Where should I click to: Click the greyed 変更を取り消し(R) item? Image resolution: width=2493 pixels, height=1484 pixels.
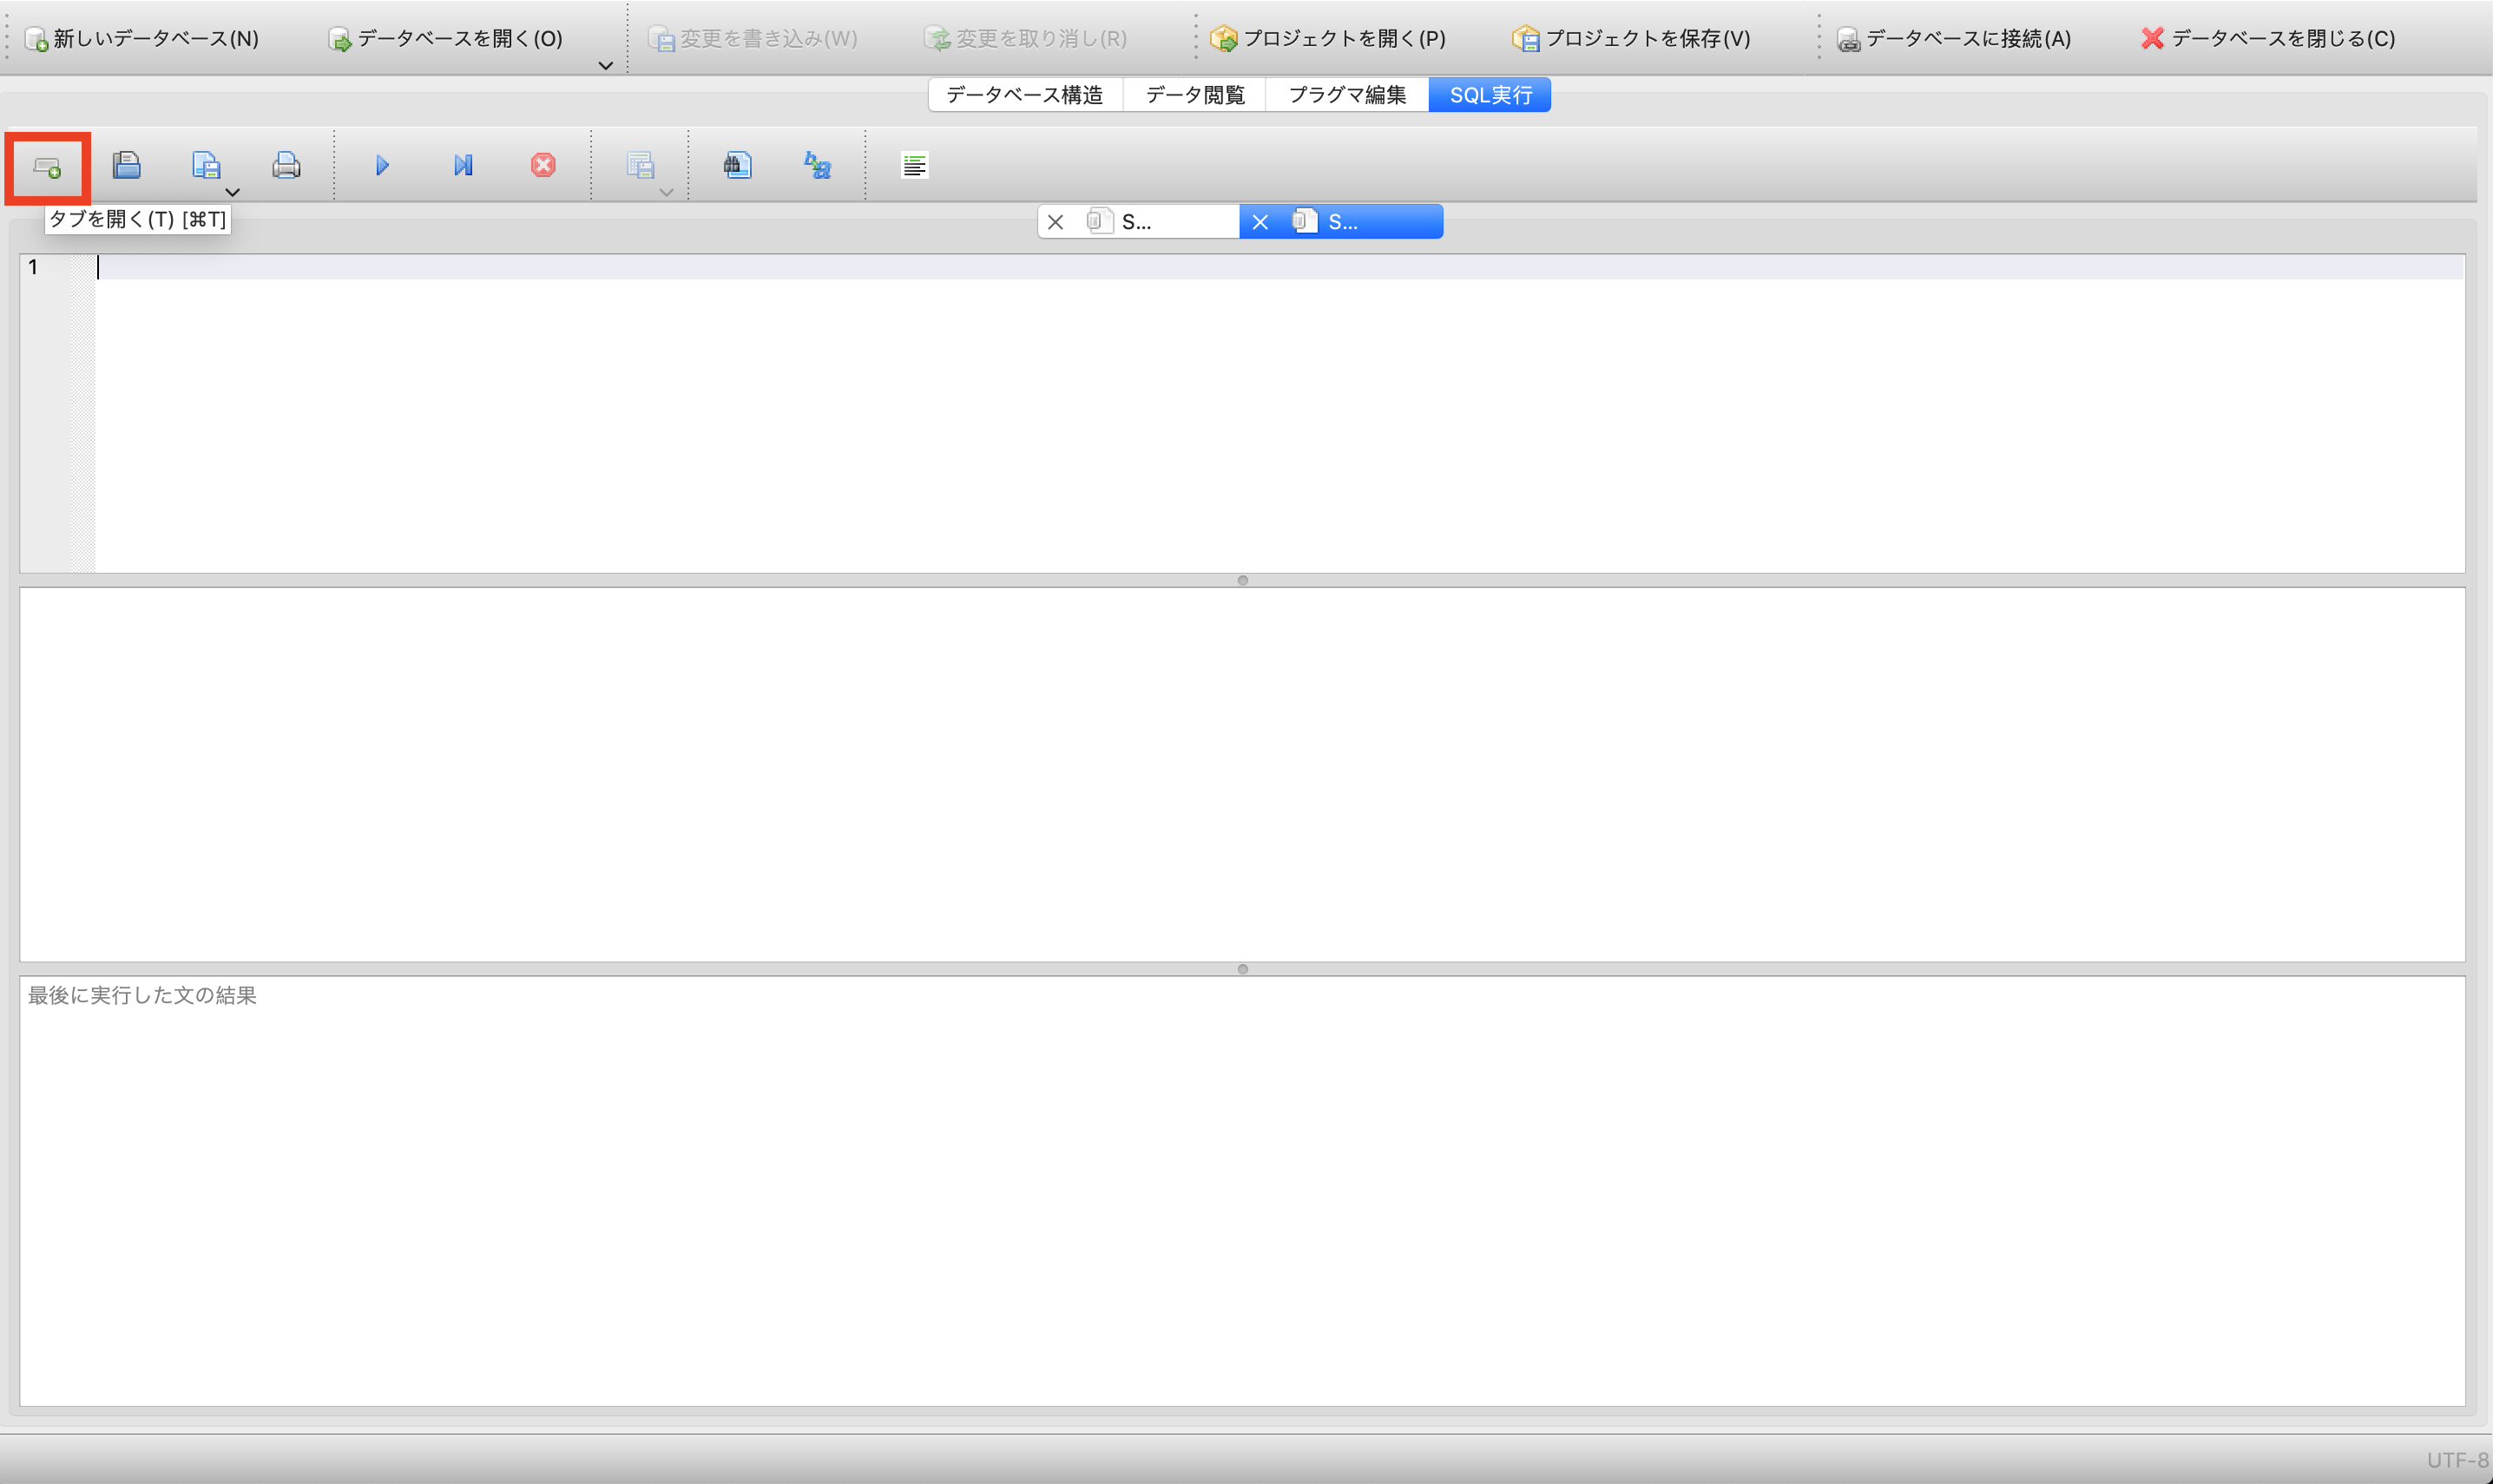click(1026, 39)
